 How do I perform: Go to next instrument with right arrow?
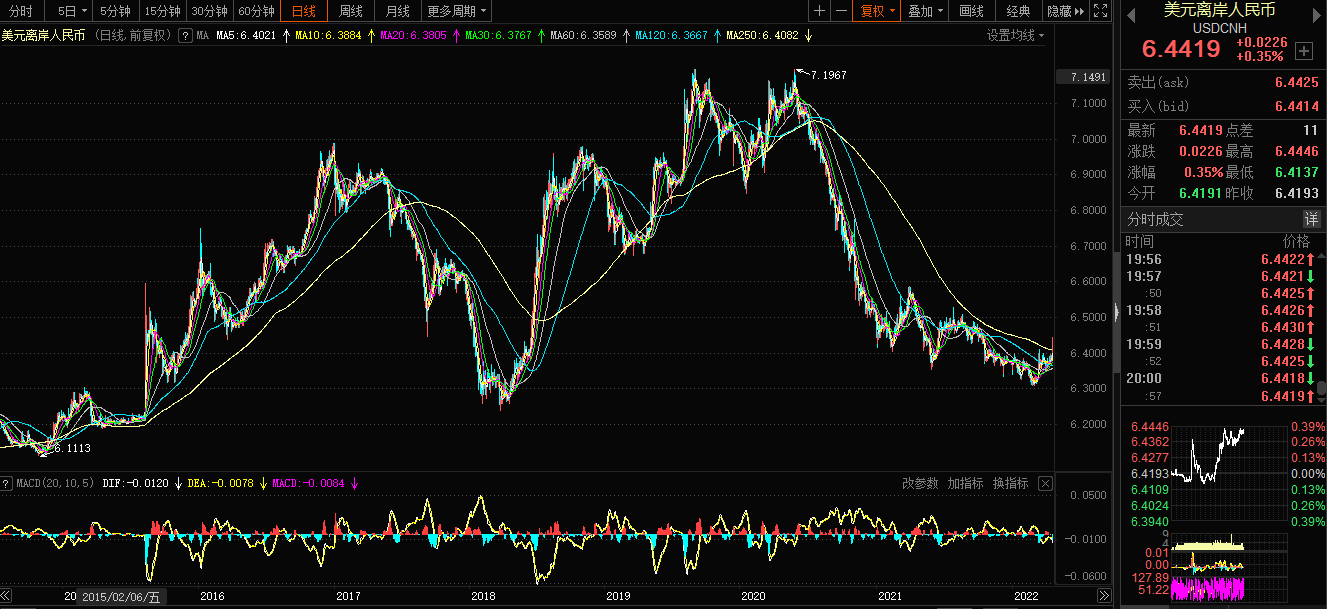1317,14
